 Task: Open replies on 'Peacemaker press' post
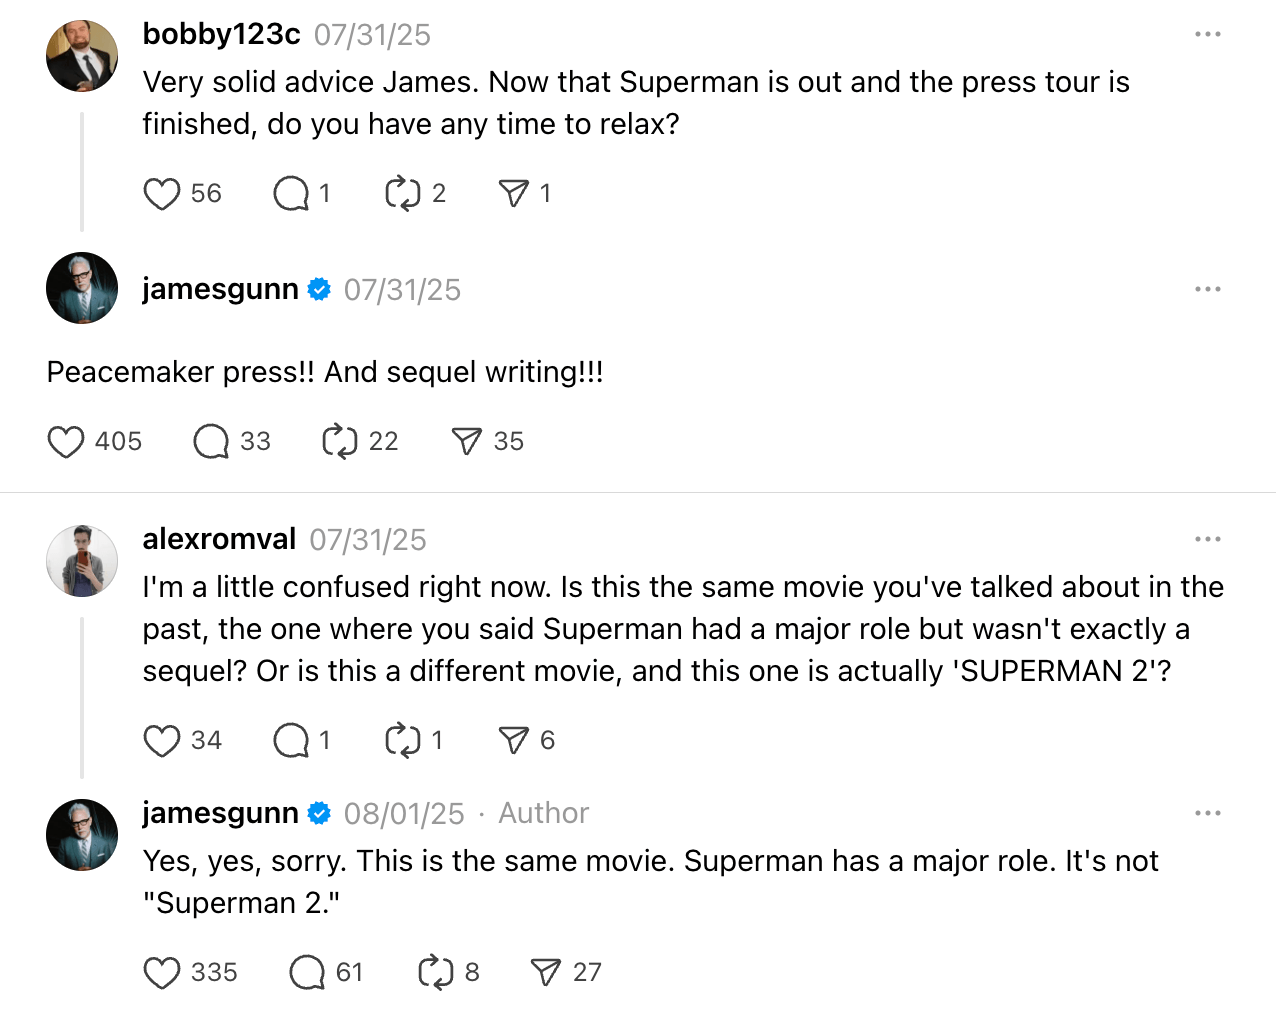(211, 442)
